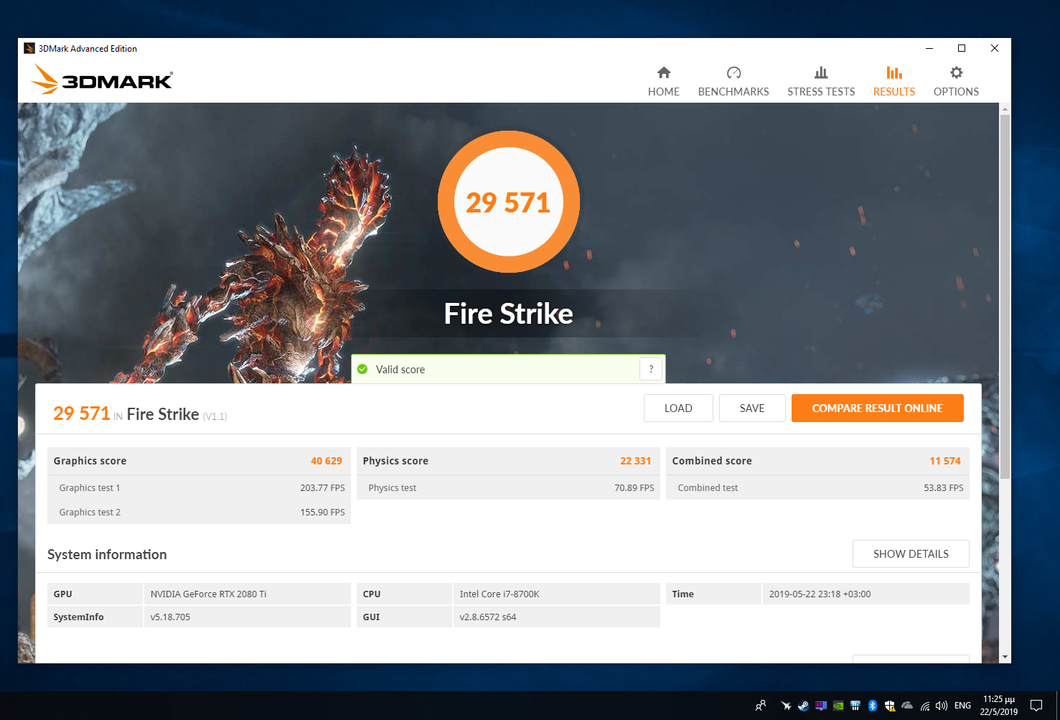1060x720 pixels.
Task: Open the Wi-Fi network tray icon
Action: 925,706
